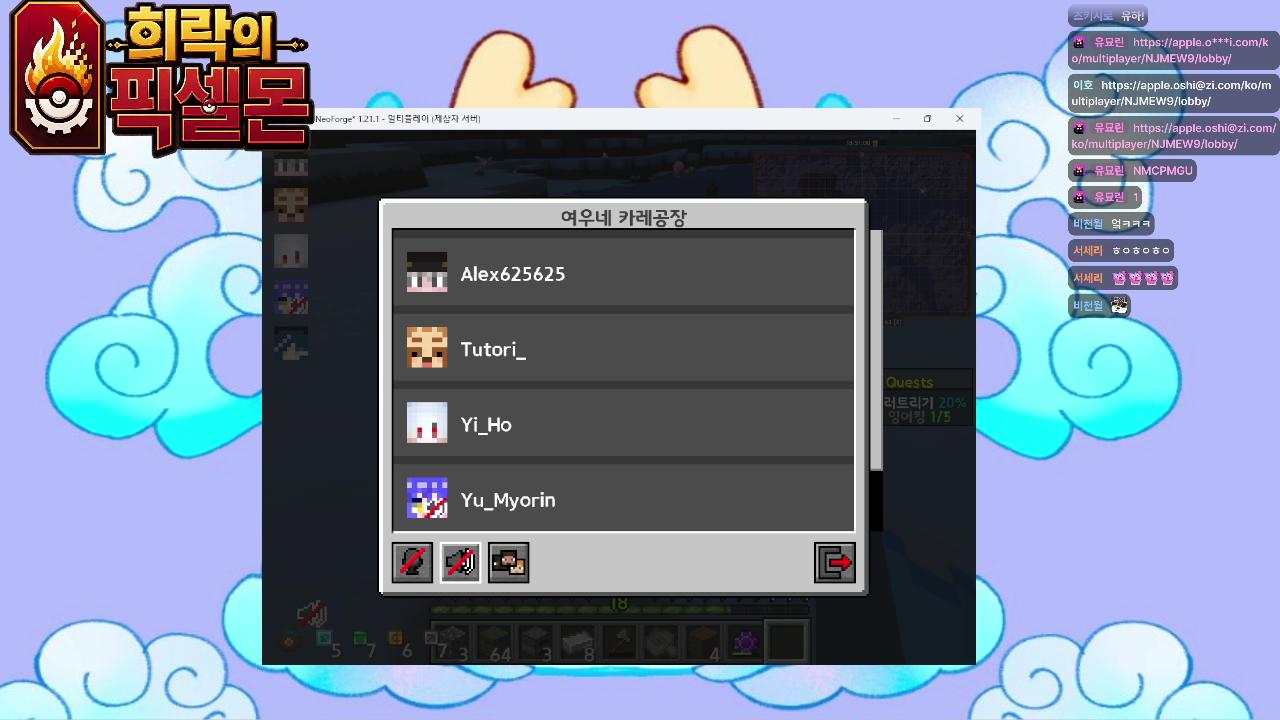Click the player list scrollbar
The width and height of the screenshot is (1280, 720).
pos(876,350)
